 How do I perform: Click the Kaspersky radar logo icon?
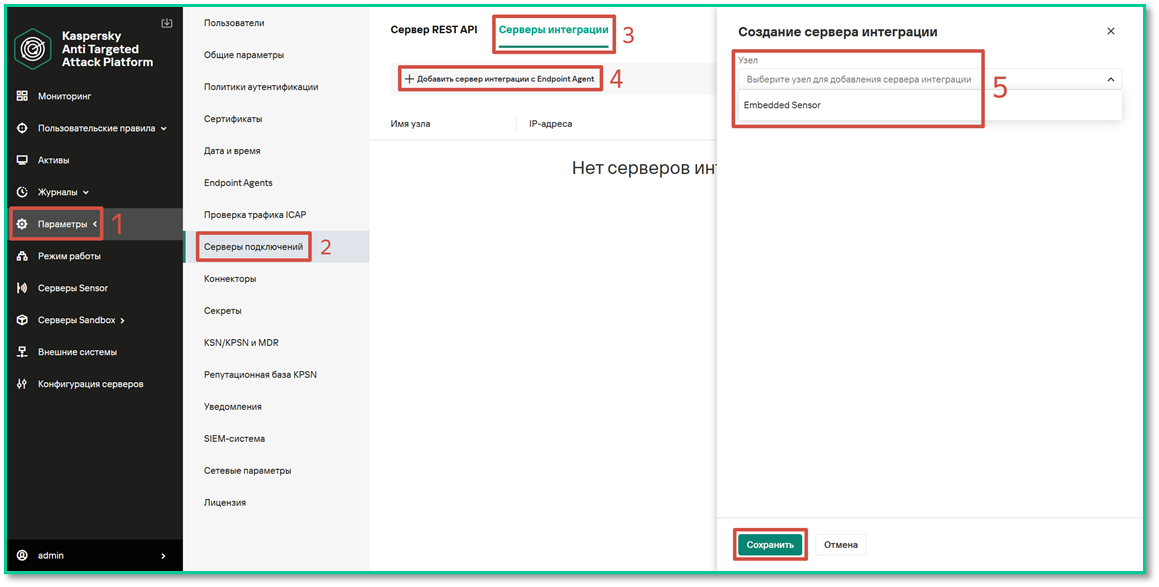point(33,47)
